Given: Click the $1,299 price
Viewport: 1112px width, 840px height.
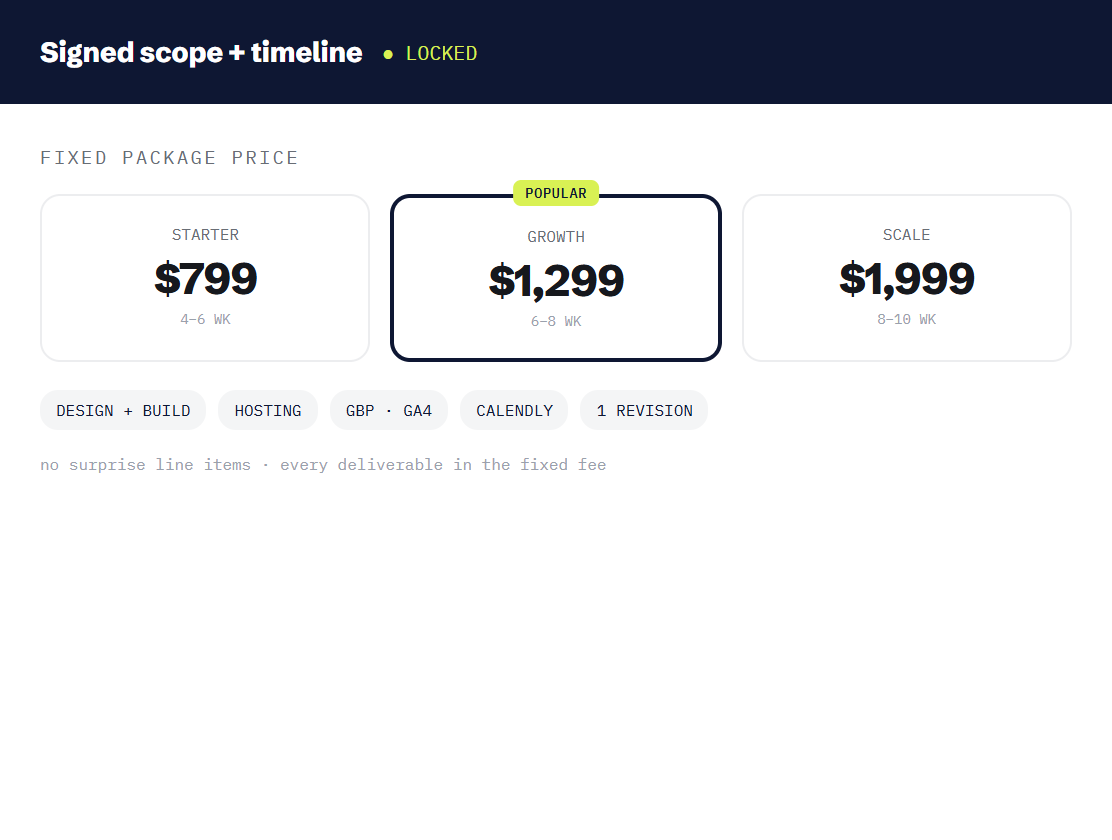Looking at the screenshot, I should 556,281.
